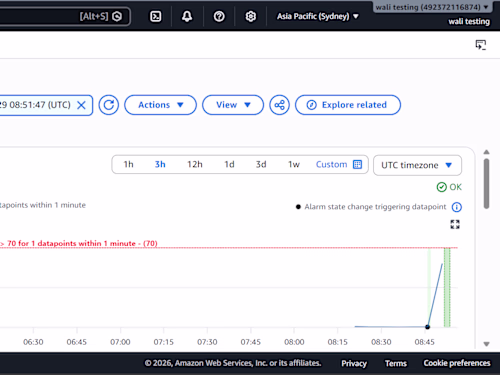Select the 12h time range
The width and height of the screenshot is (500, 375).
point(195,164)
